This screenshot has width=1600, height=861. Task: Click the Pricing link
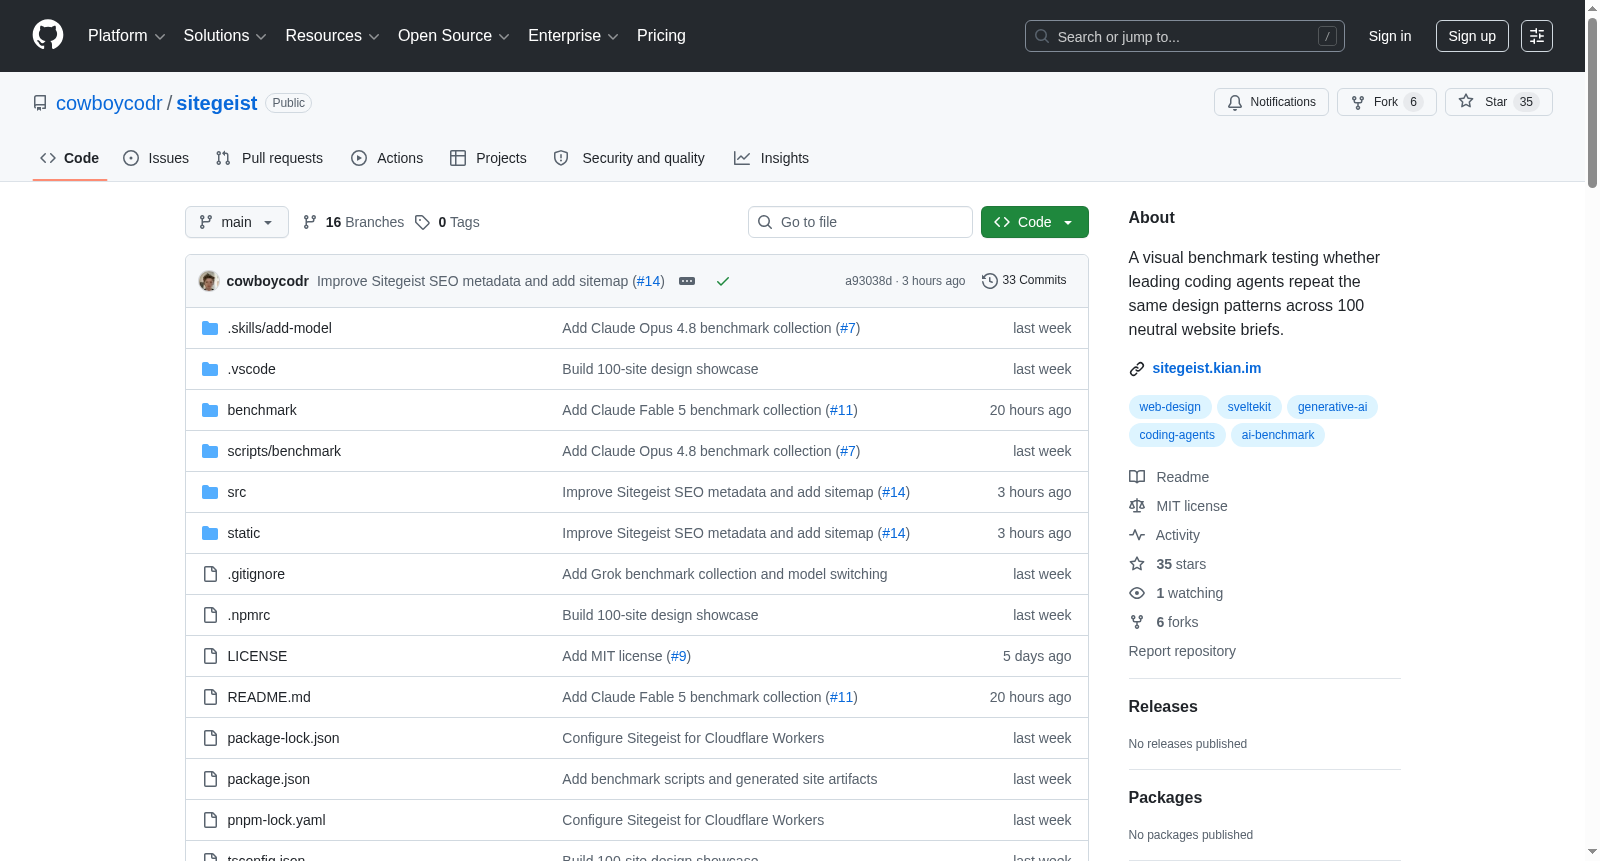tap(661, 36)
